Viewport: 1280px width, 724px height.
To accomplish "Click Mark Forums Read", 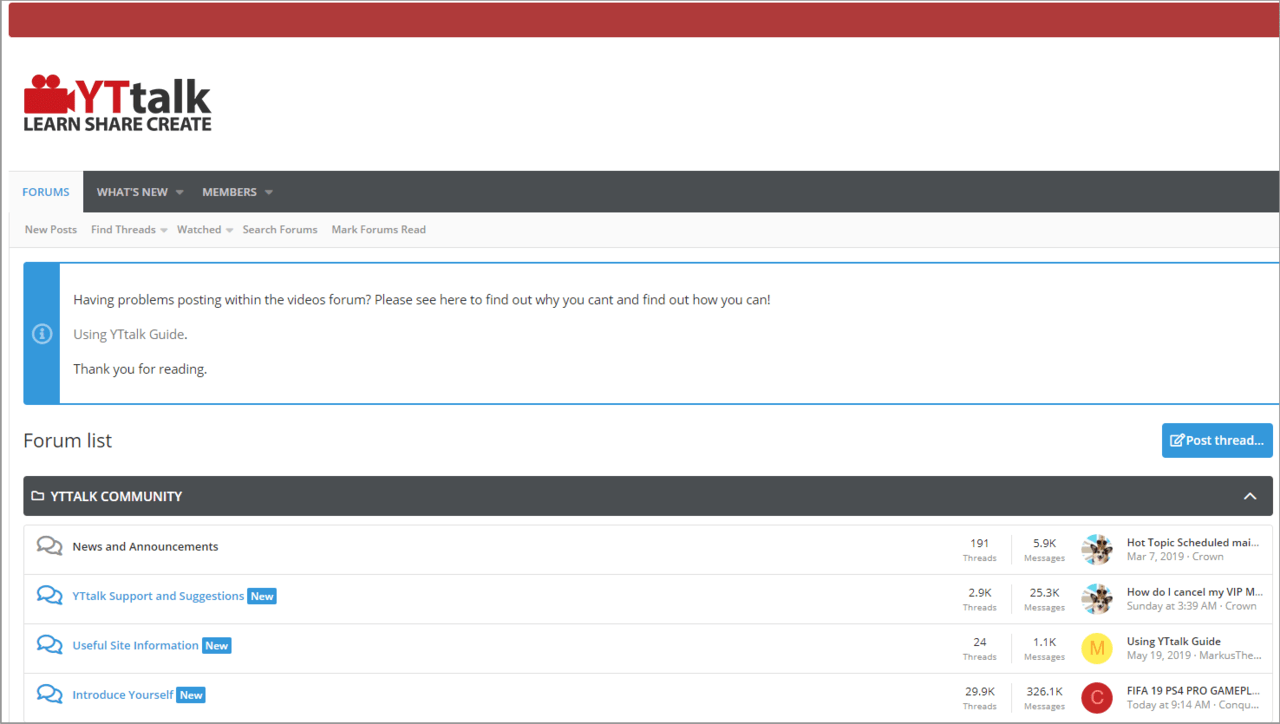I will tap(379, 230).
